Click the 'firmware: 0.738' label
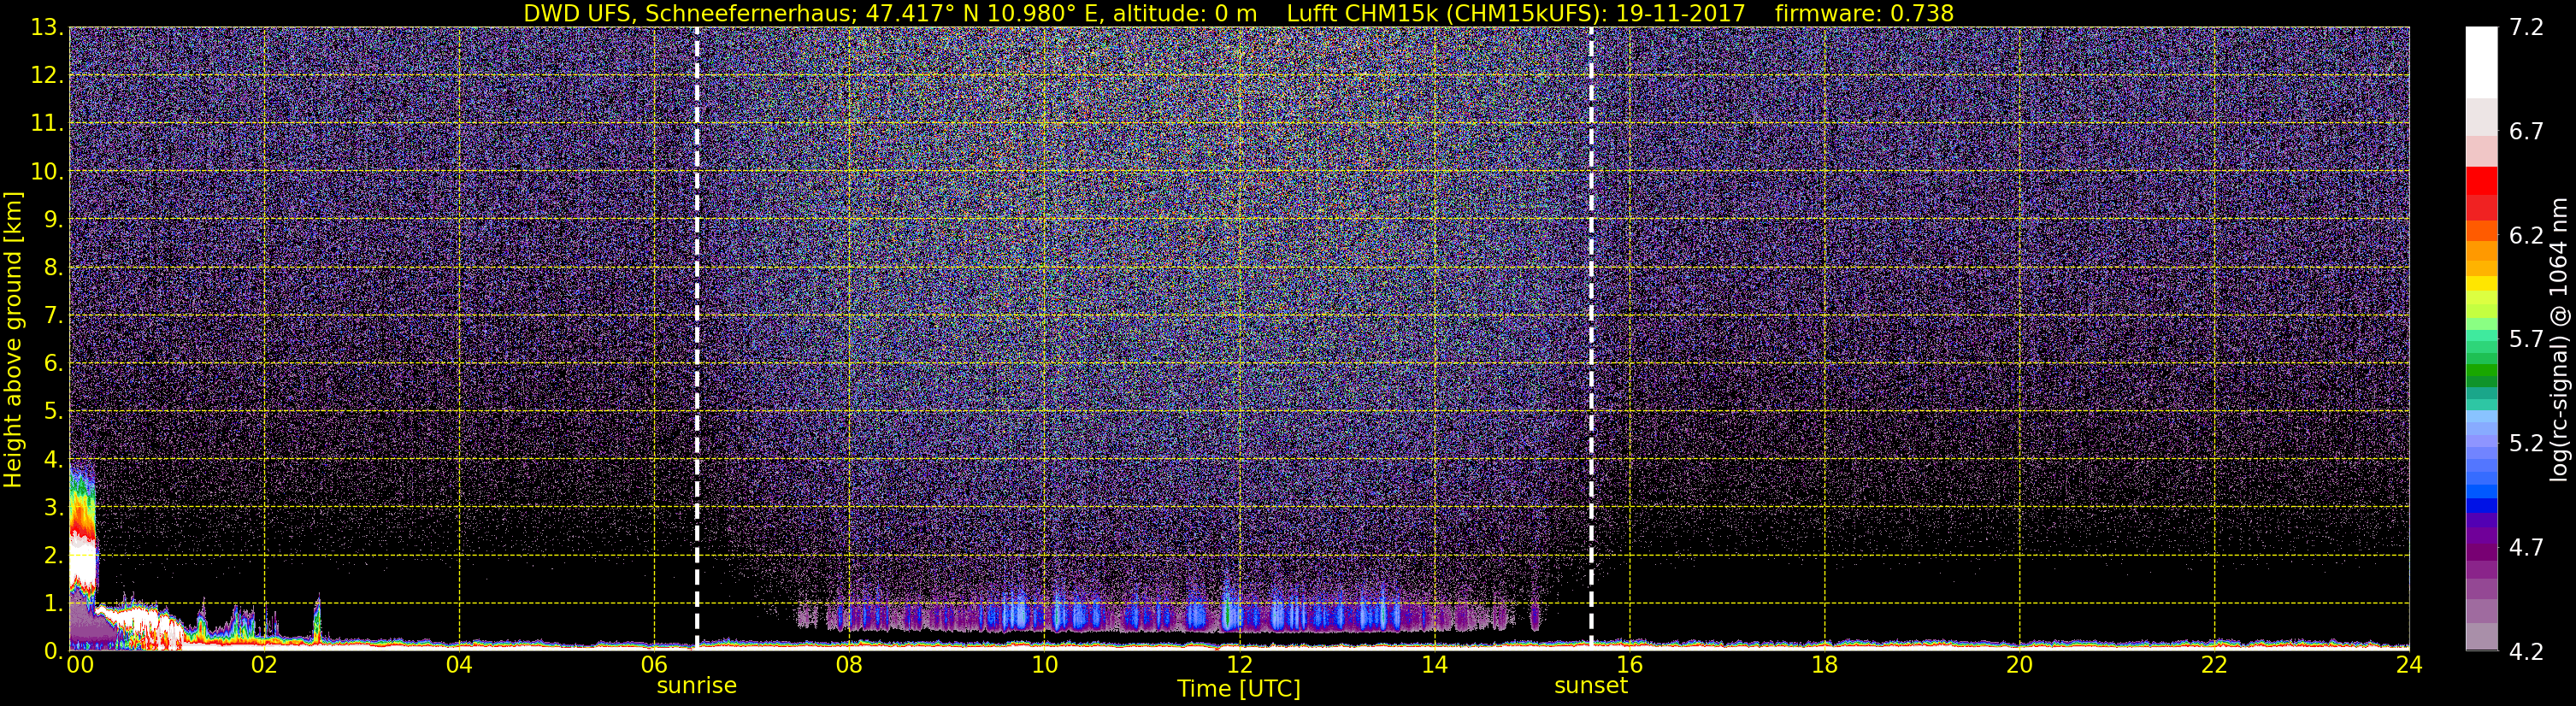This screenshot has width=2576, height=706. pyautogui.click(x=1864, y=13)
